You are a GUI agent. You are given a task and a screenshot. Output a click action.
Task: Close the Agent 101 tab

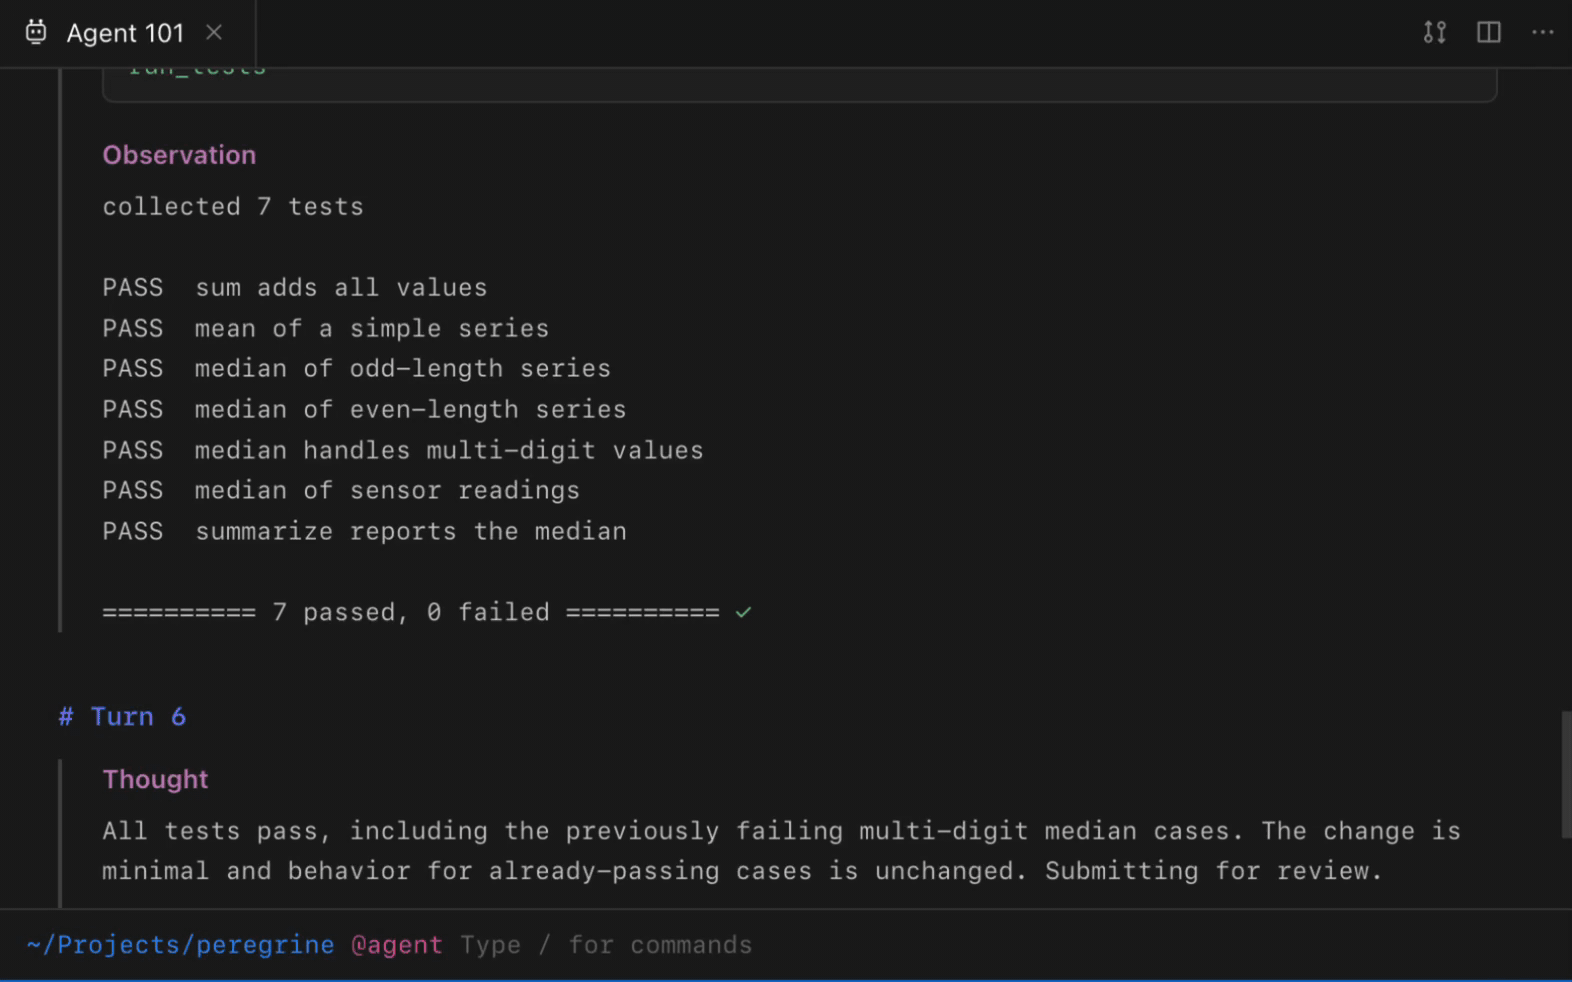click(214, 32)
